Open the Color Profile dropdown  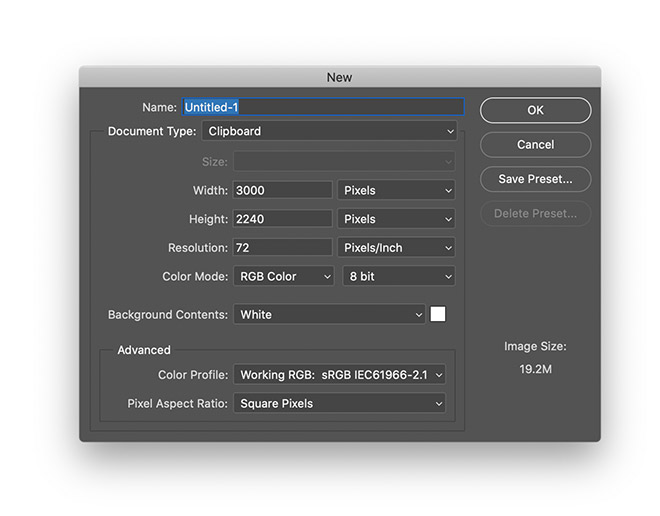coord(340,376)
